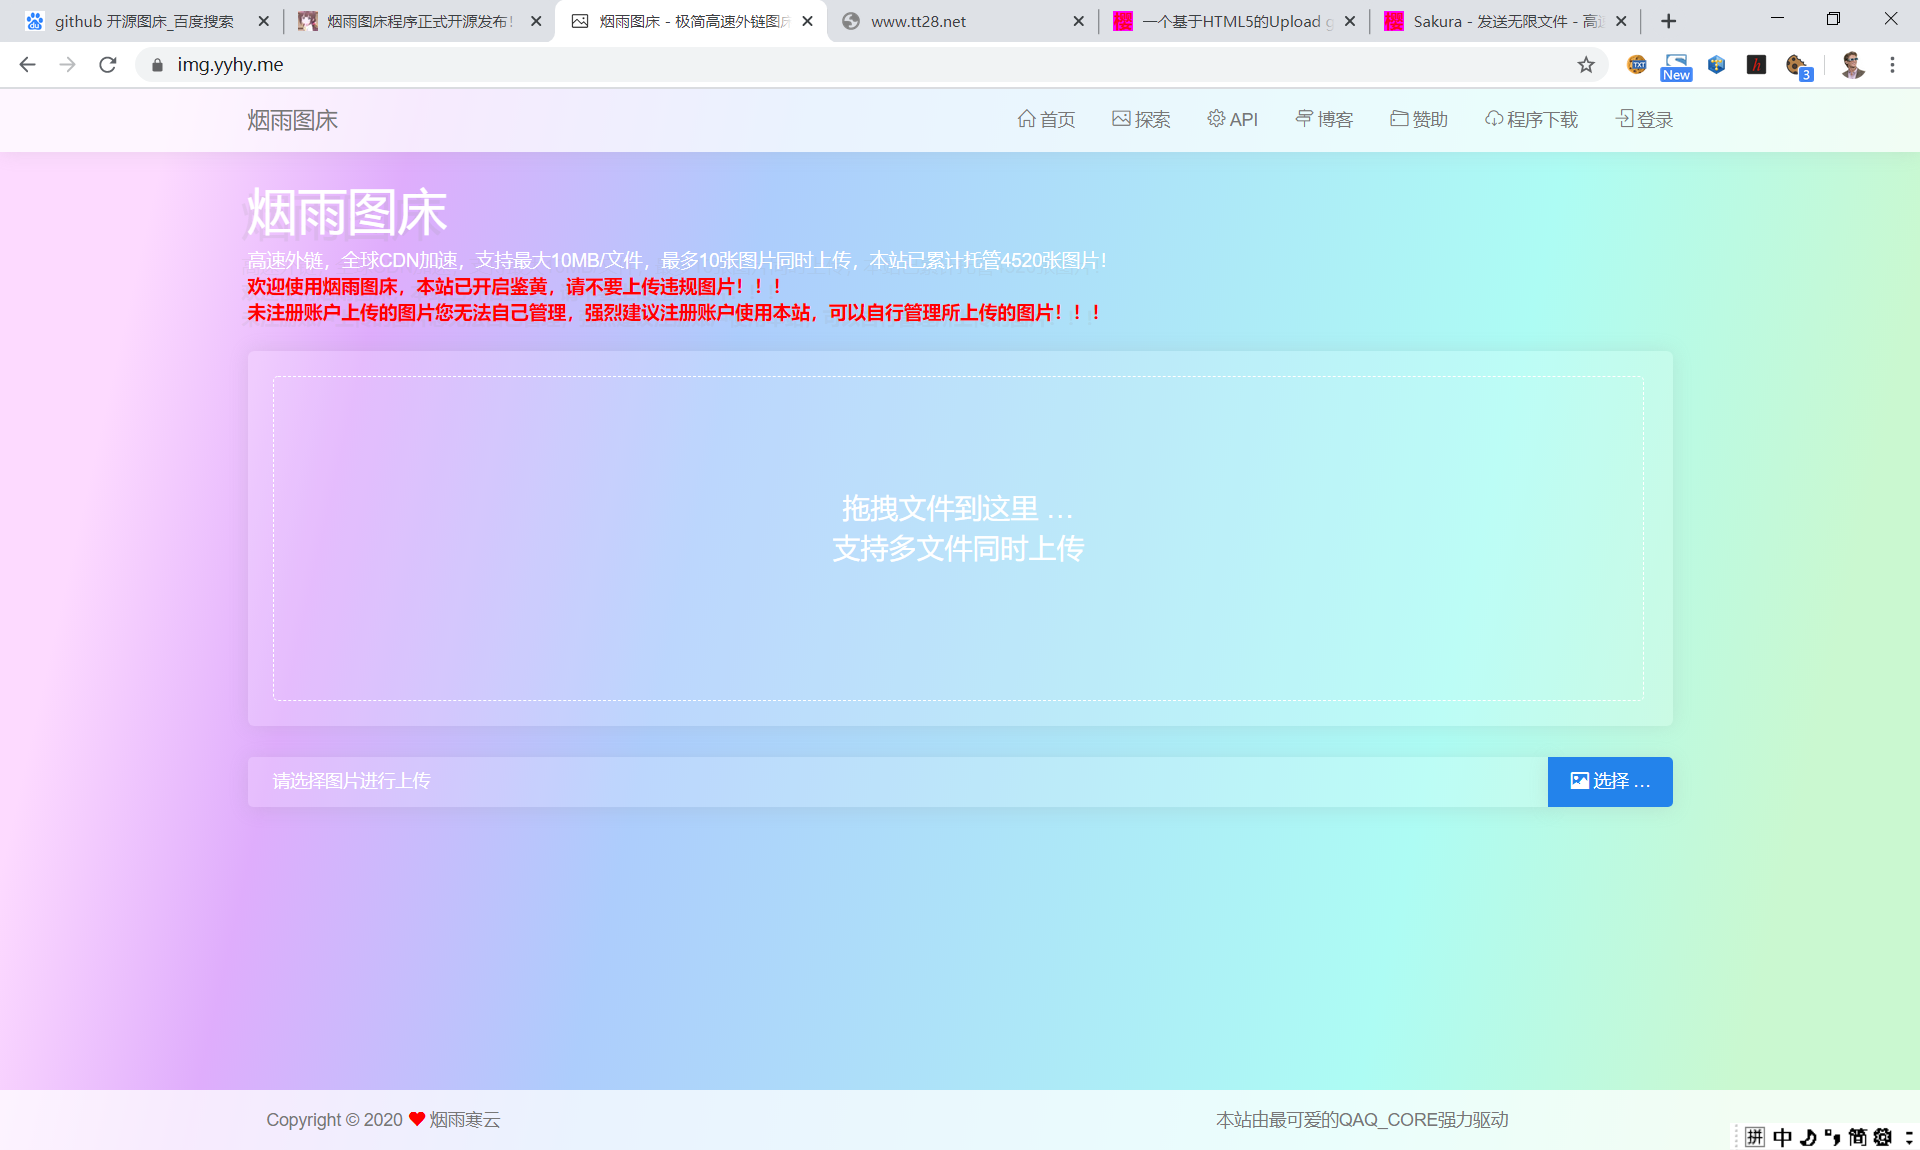Switch to Sakura 发送无限文件 tab
The height and width of the screenshot is (1150, 1920).
[x=1506, y=21]
